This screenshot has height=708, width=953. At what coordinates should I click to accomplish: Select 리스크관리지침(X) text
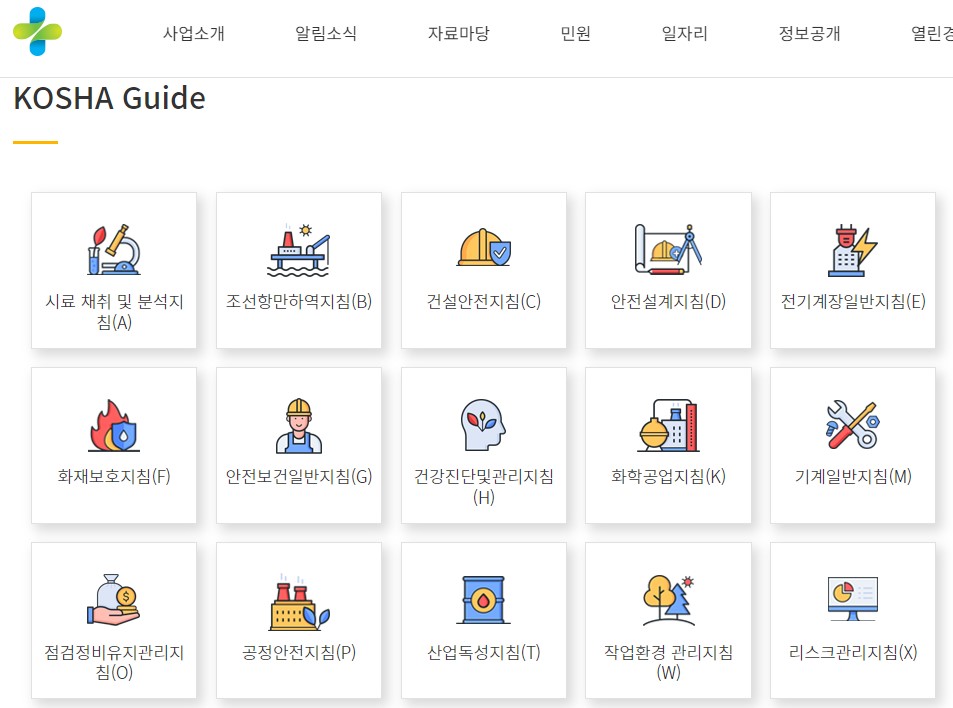853,652
